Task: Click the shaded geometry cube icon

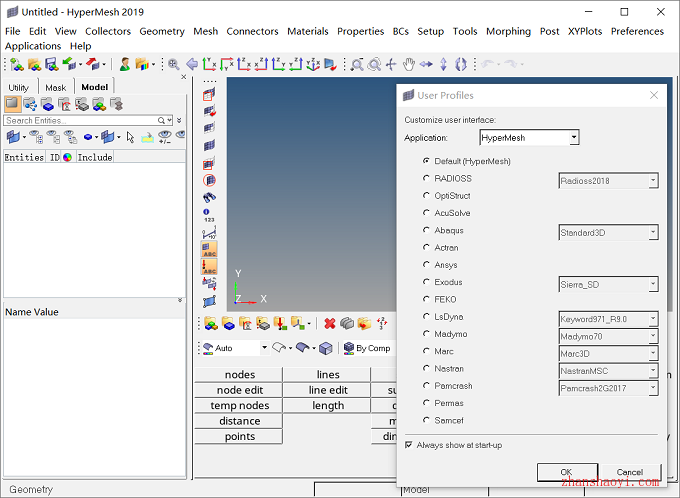Action: (x=326, y=348)
